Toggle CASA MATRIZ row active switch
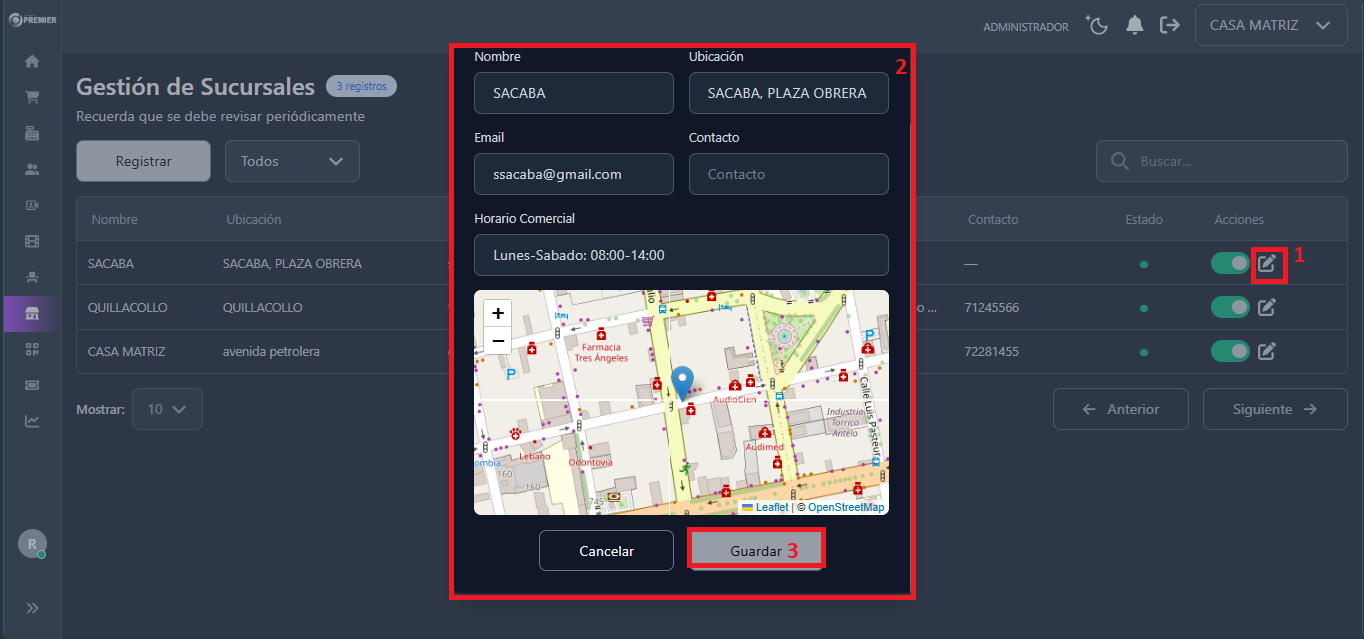Screen dimensions: 1364x639 click(1230, 351)
